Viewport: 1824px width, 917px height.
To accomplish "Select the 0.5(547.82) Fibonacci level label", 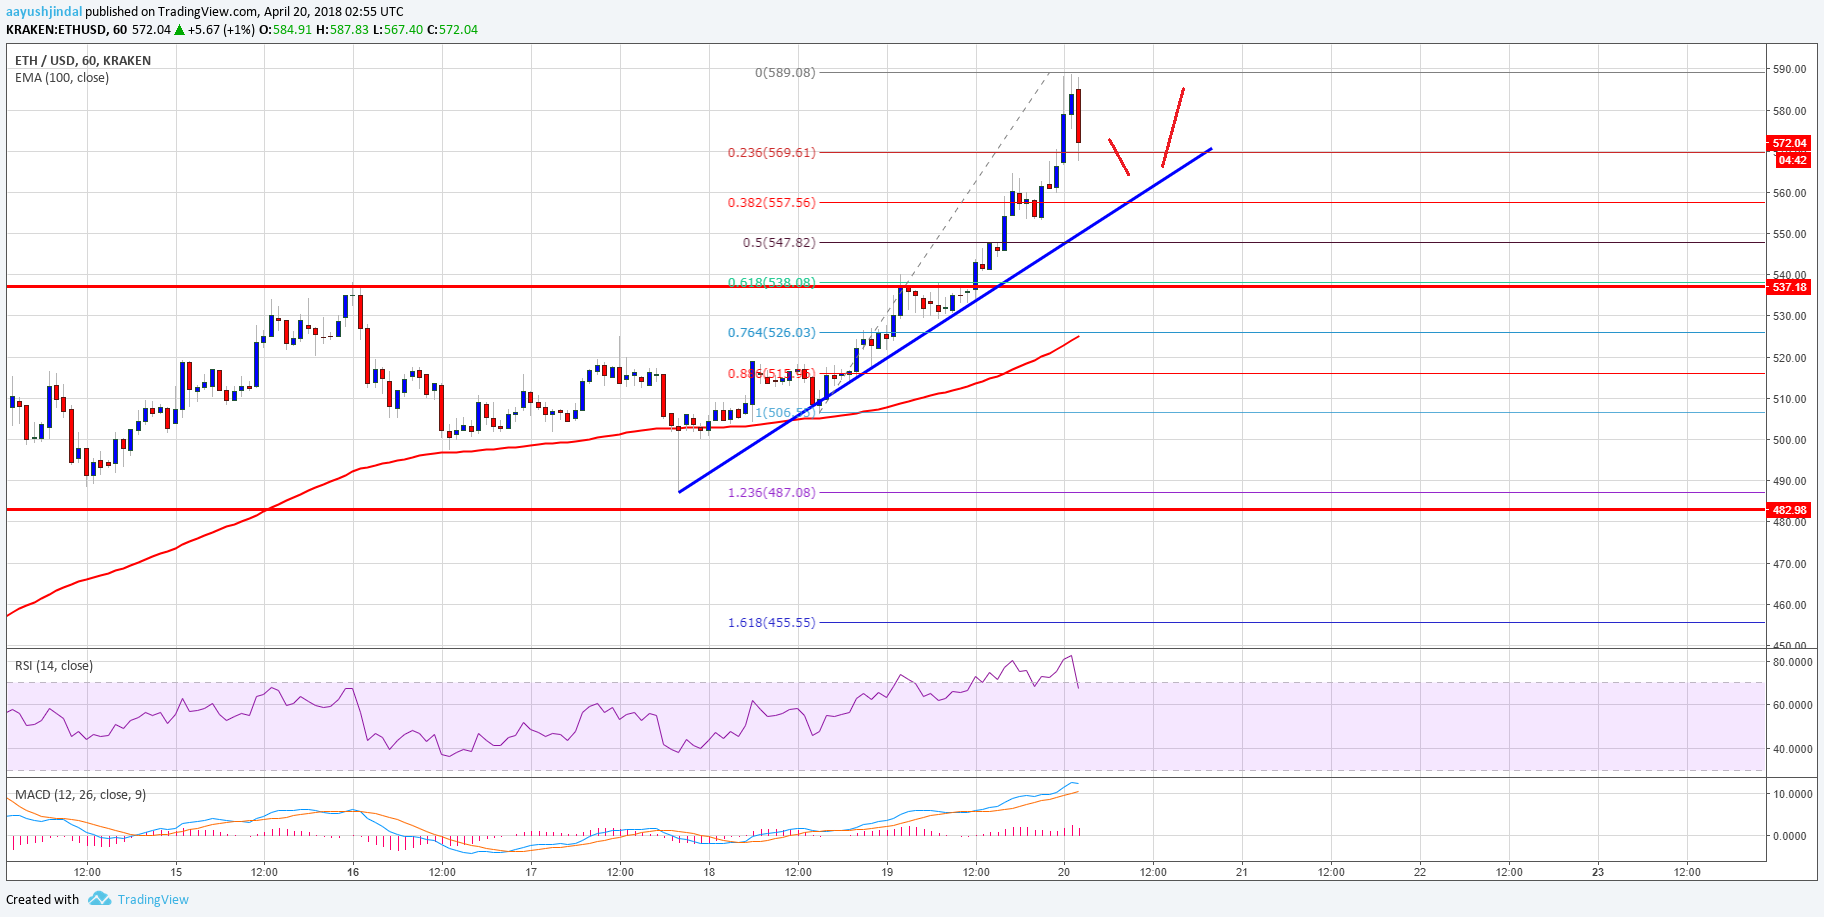I will pyautogui.click(x=779, y=243).
